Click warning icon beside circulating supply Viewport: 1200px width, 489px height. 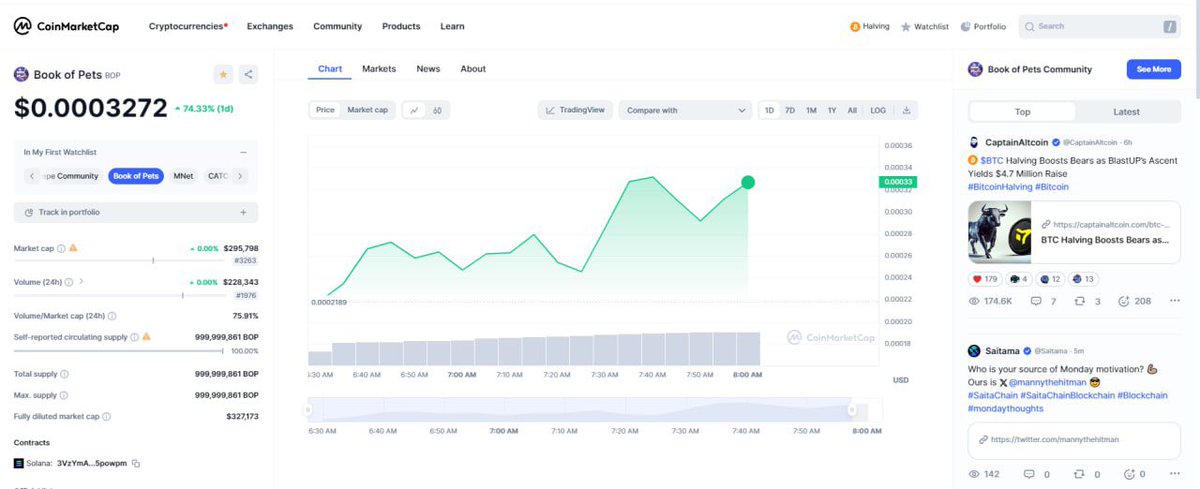[146, 337]
